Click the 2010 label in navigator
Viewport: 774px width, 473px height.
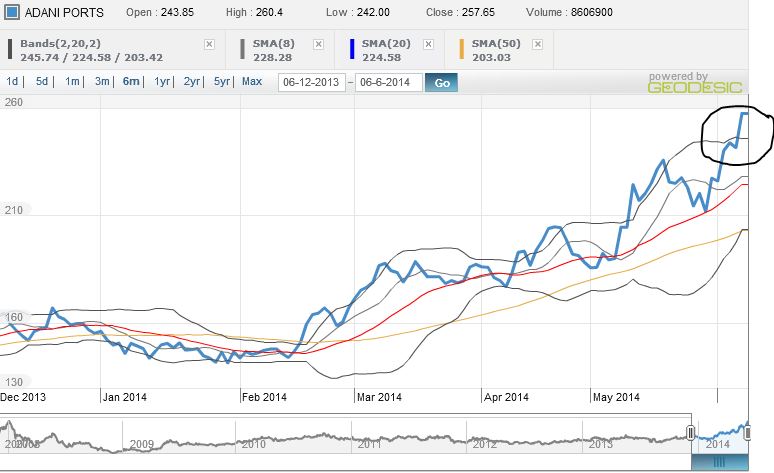point(253,444)
